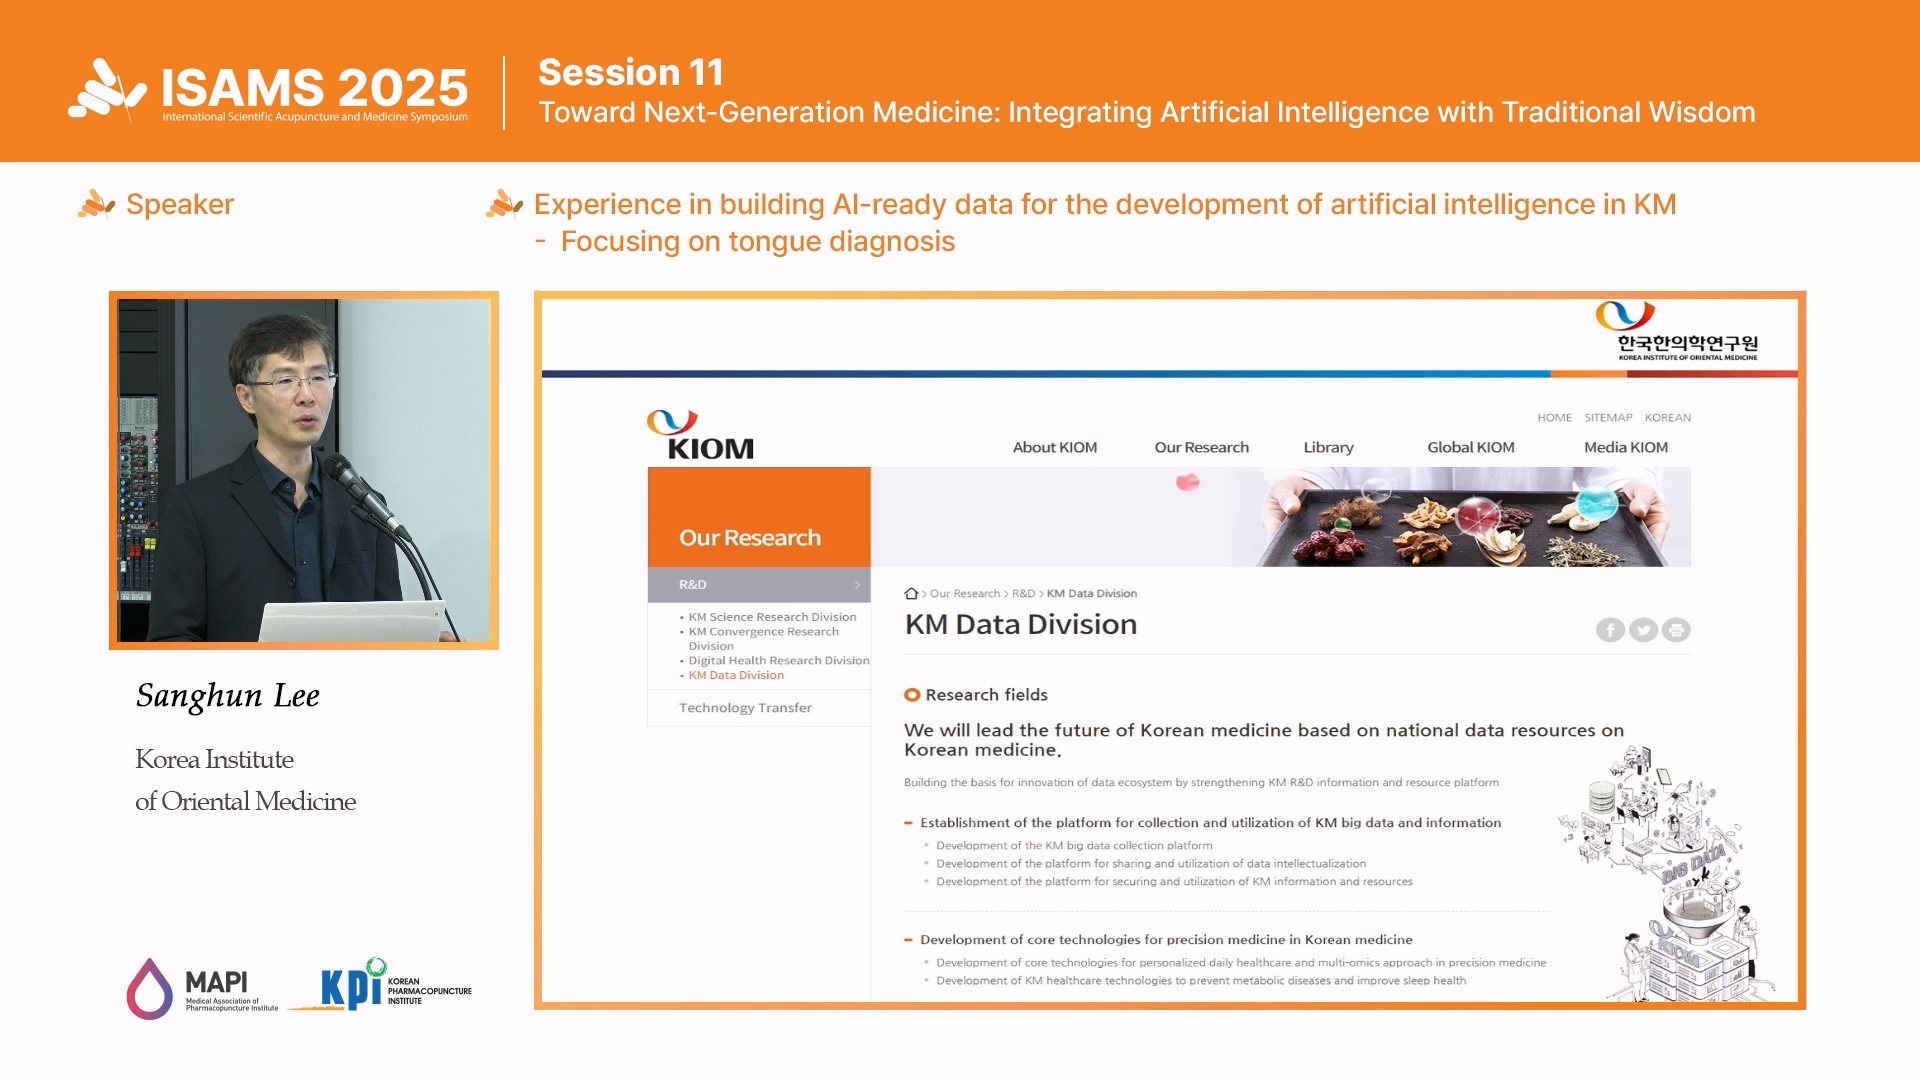Expand the R&D sidebar chevron arrow
Screen dimensions: 1920x1080
[857, 585]
